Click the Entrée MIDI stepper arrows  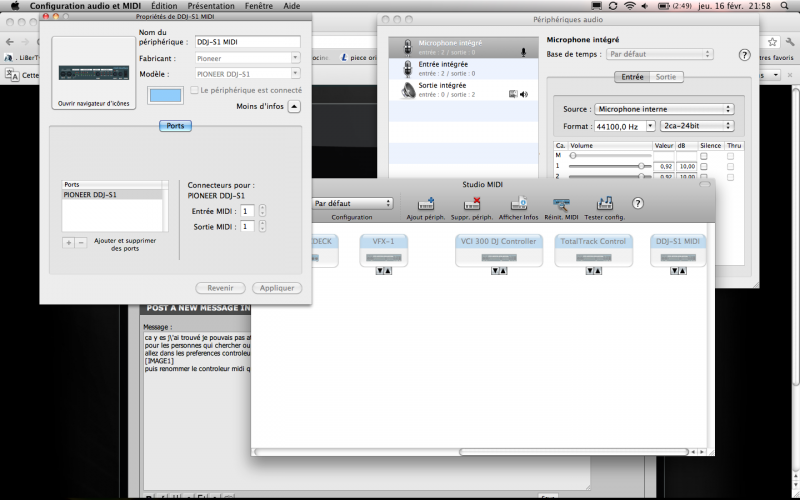coord(262,211)
